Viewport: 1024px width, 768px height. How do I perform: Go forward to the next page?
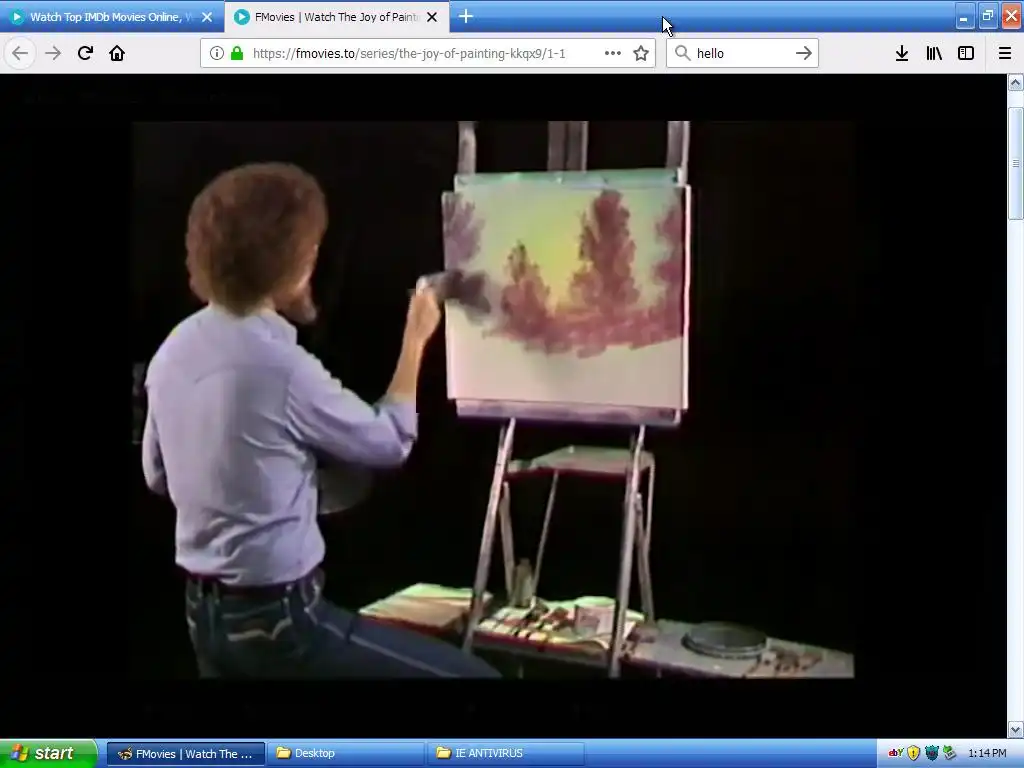[x=53, y=53]
